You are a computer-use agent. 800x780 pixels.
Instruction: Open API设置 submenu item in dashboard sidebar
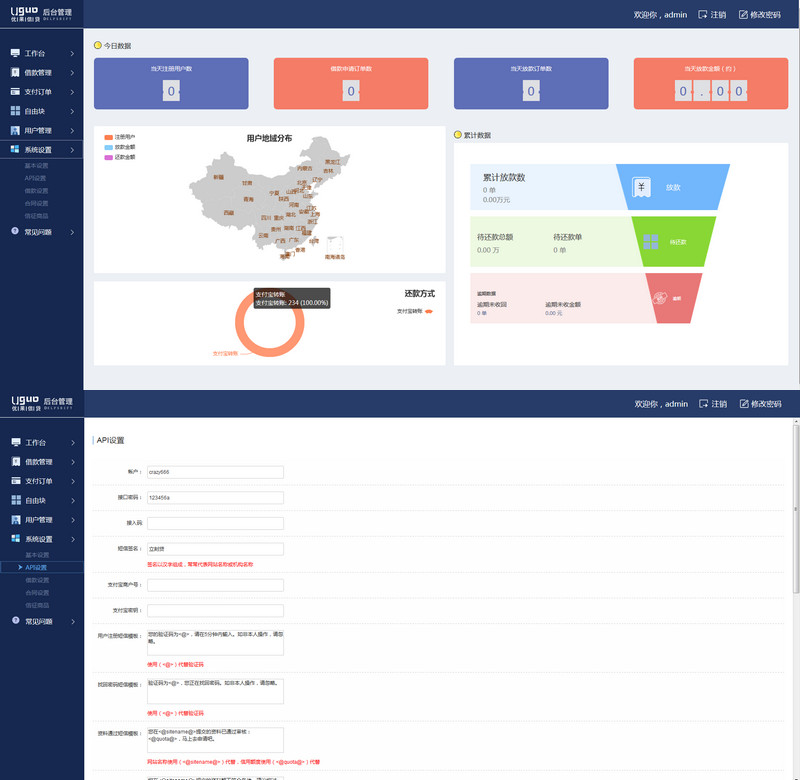[35, 178]
